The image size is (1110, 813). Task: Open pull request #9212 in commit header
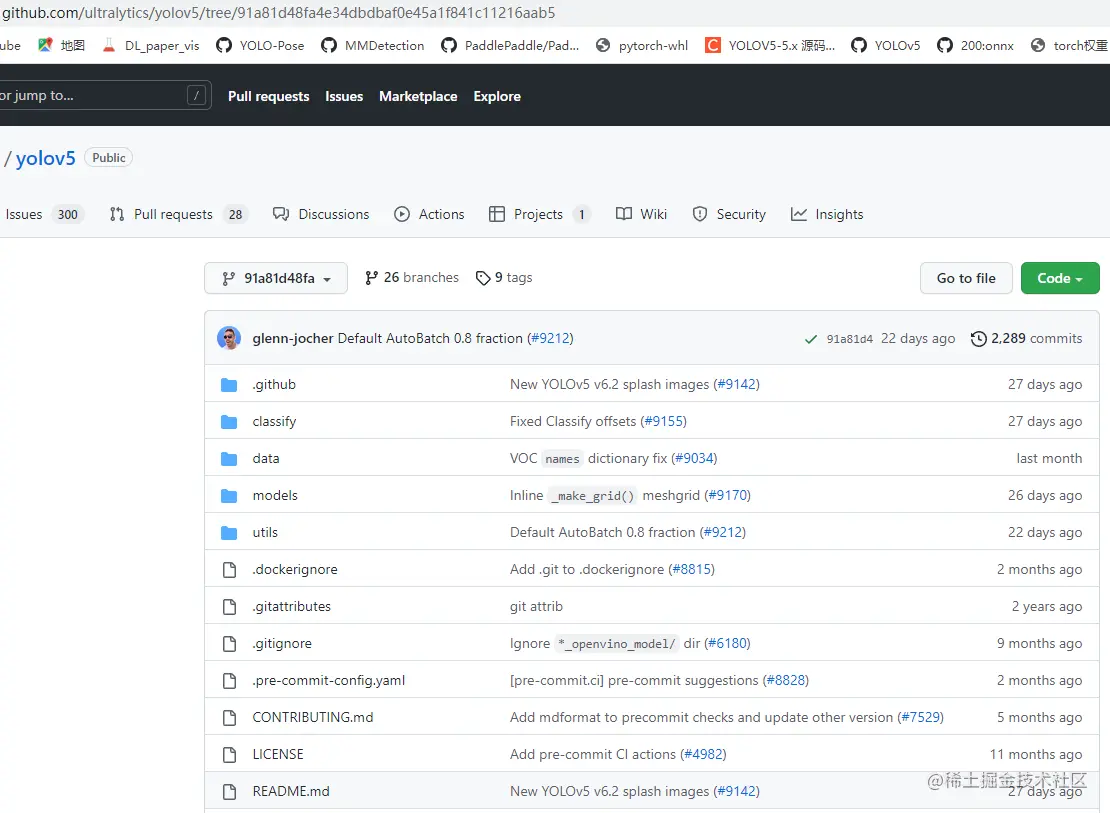pyautogui.click(x=551, y=339)
